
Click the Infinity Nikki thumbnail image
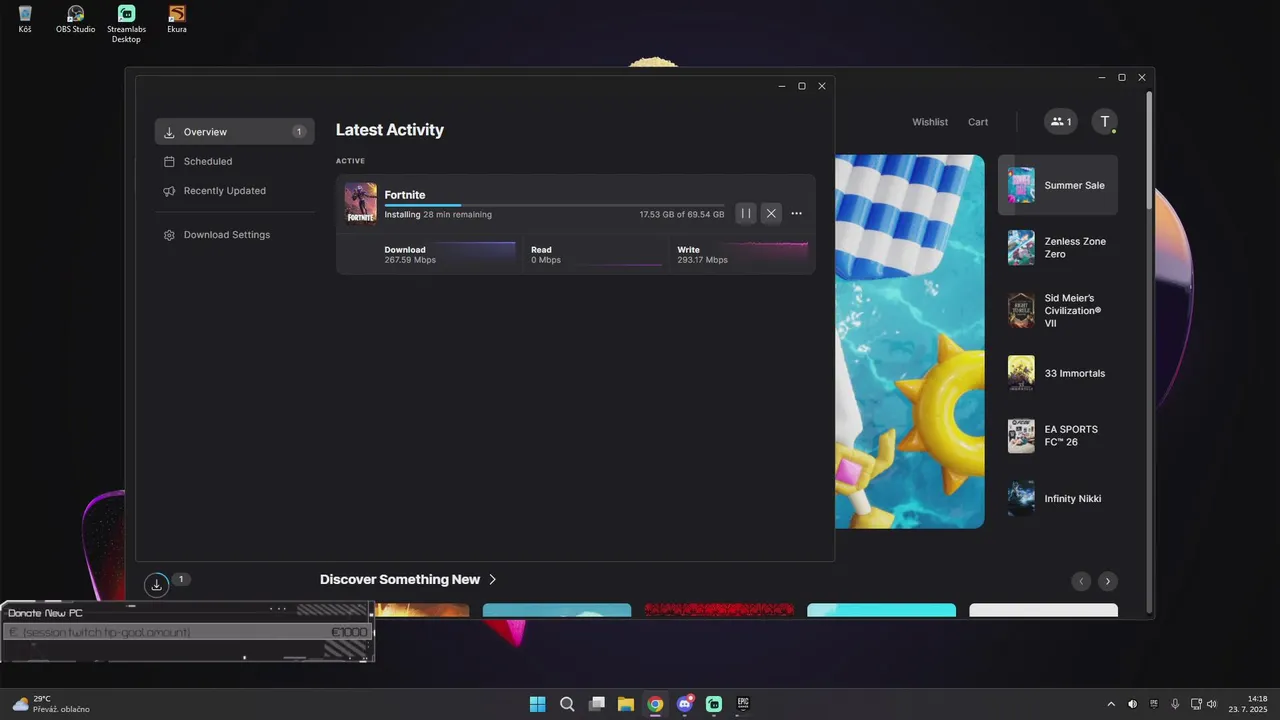click(1021, 498)
